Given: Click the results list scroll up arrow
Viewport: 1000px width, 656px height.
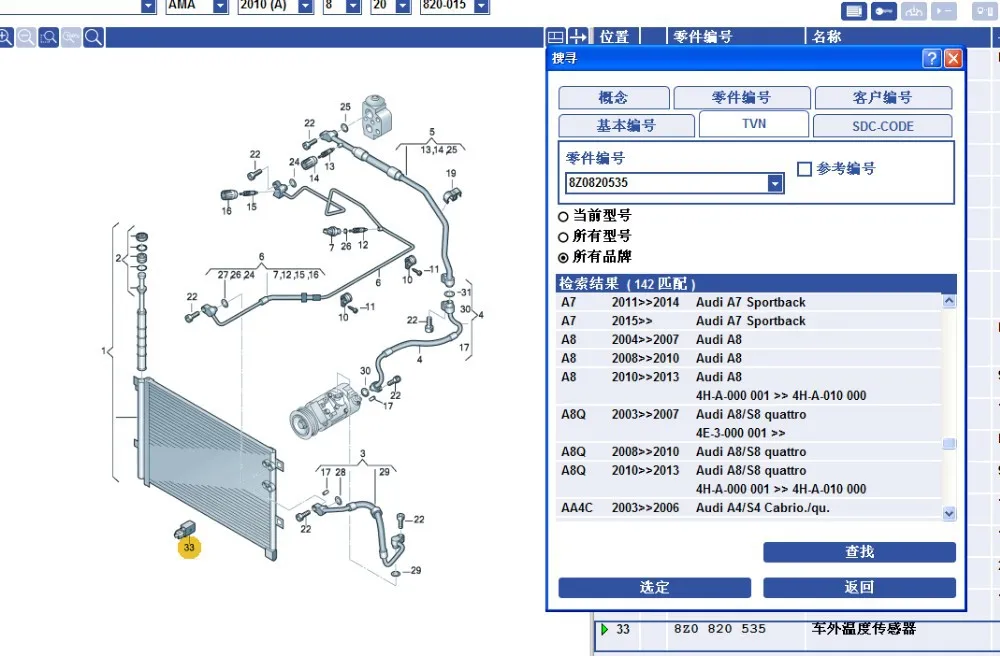Looking at the screenshot, I should pyautogui.click(x=949, y=301).
